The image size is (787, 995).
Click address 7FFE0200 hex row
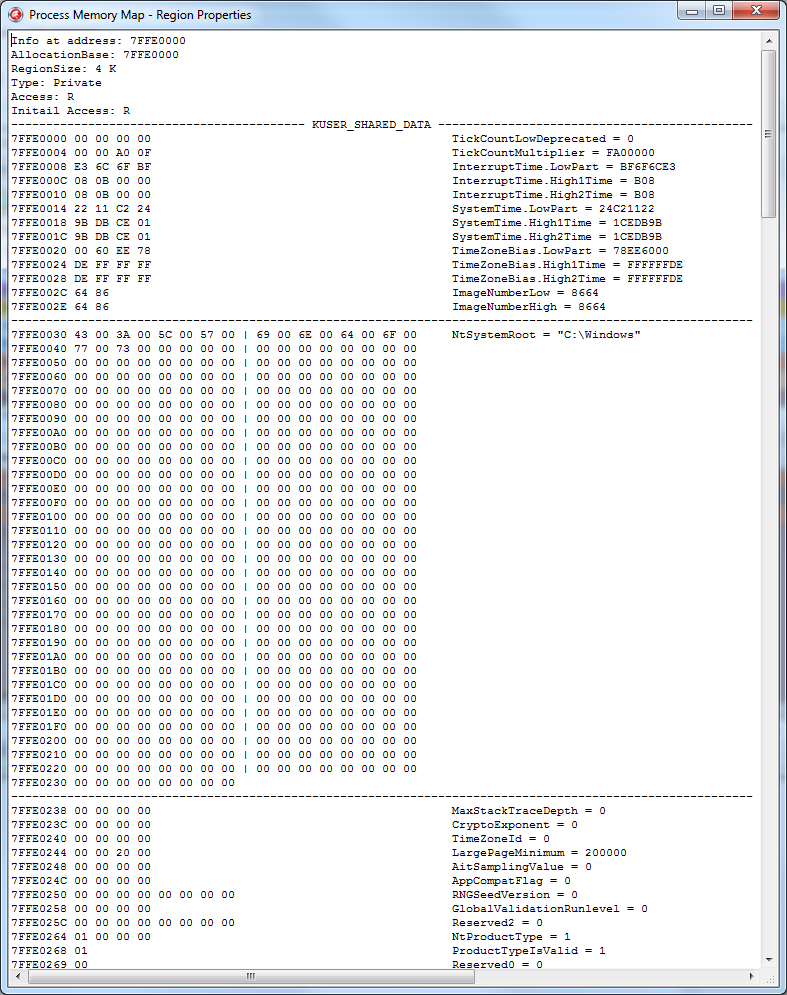(x=214, y=740)
